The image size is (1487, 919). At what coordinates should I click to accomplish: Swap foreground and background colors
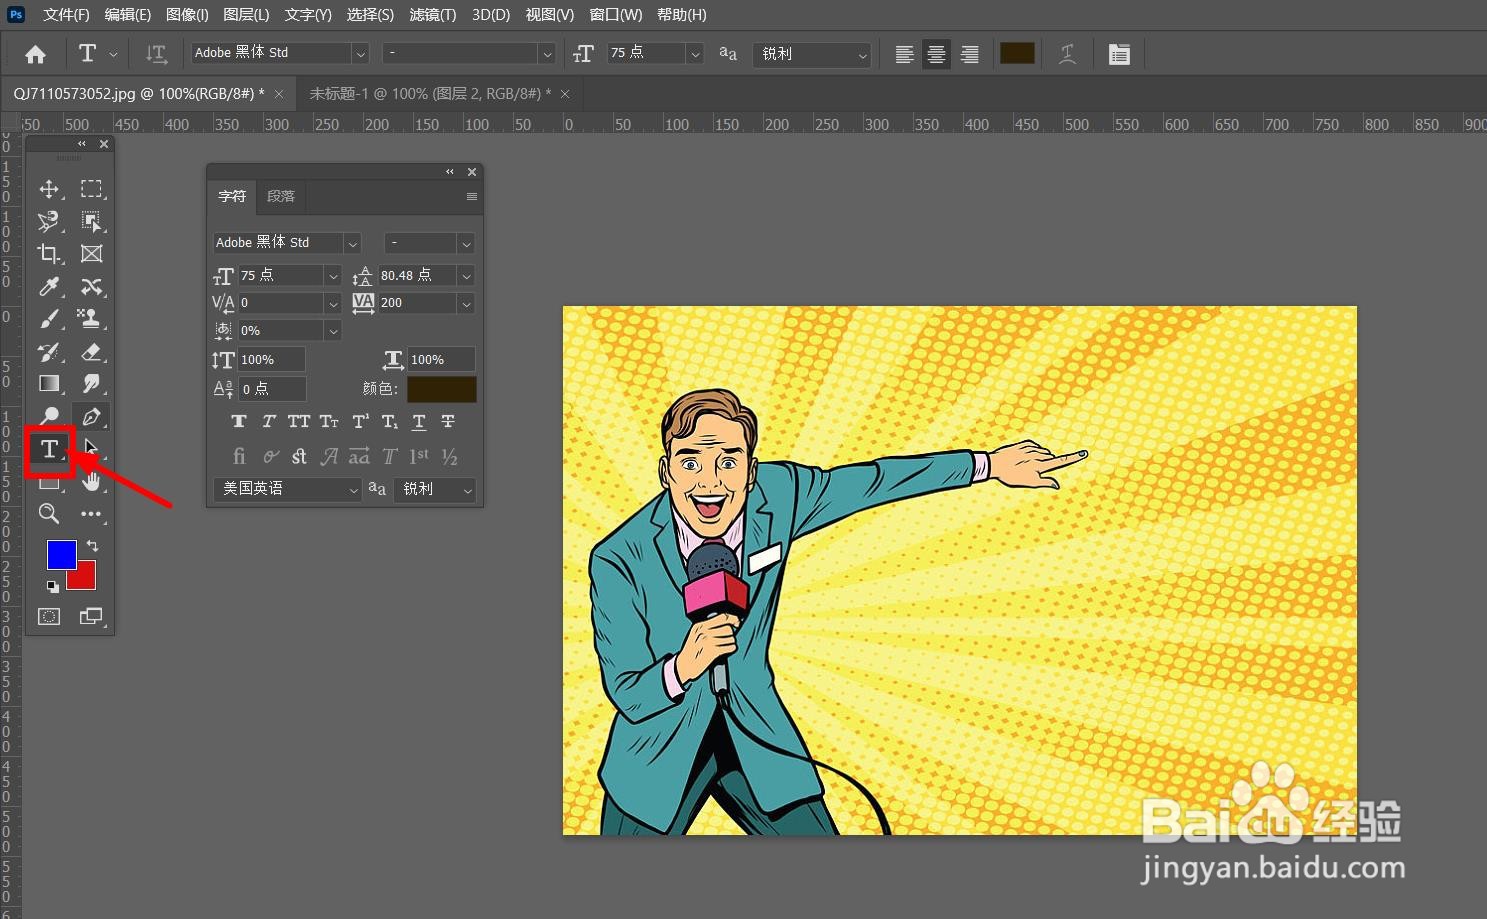[92, 546]
